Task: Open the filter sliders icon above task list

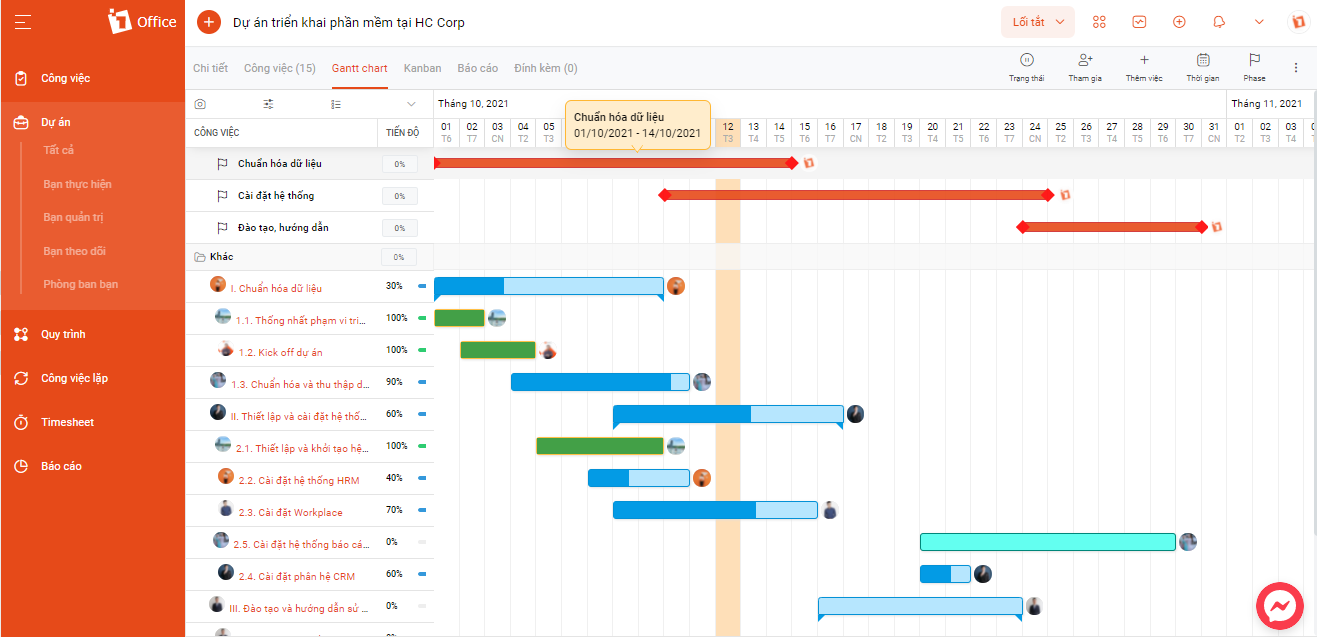Action: (x=268, y=104)
